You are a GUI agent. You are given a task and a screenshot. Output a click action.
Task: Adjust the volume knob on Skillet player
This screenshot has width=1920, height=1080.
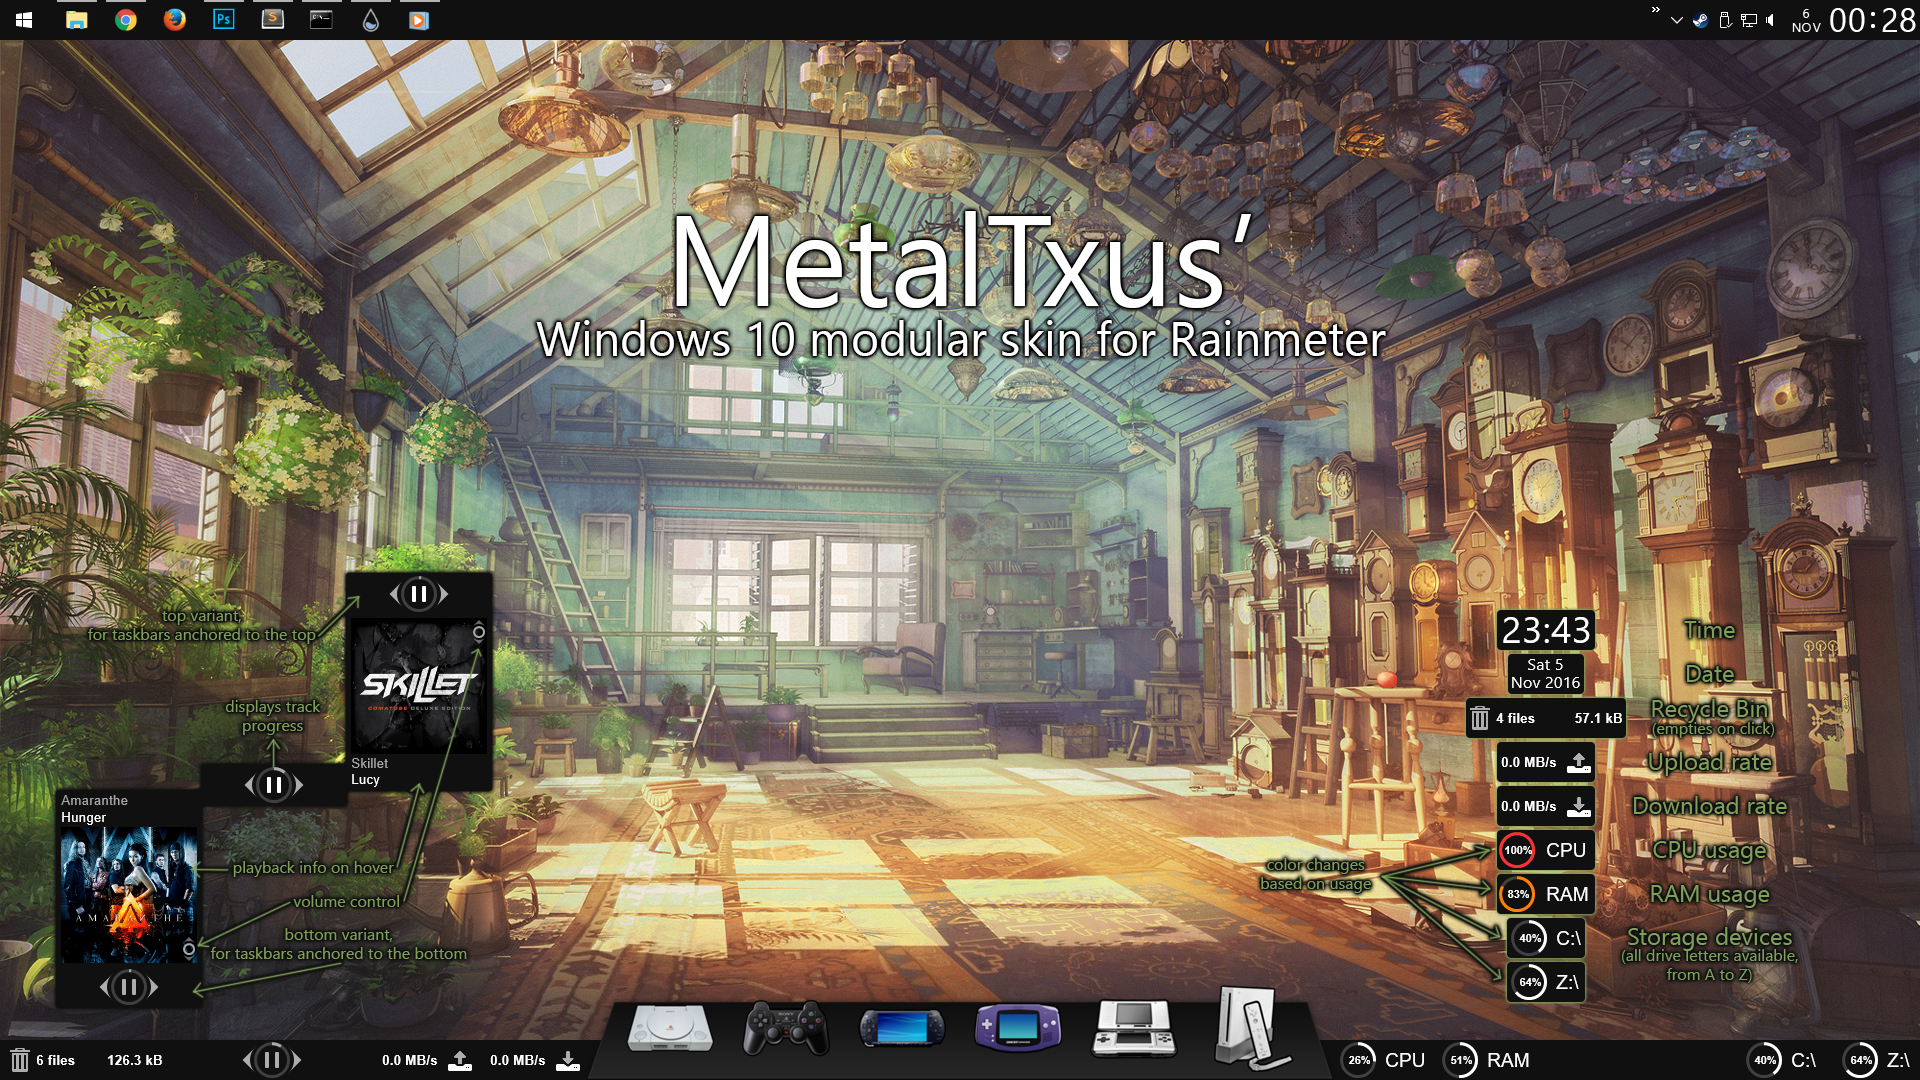pyautogui.click(x=479, y=632)
